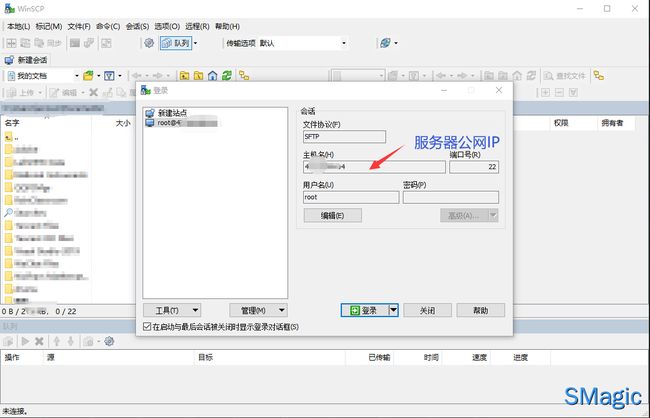Click the 密码 password field
Screen dimensions: 650x418
(451, 197)
